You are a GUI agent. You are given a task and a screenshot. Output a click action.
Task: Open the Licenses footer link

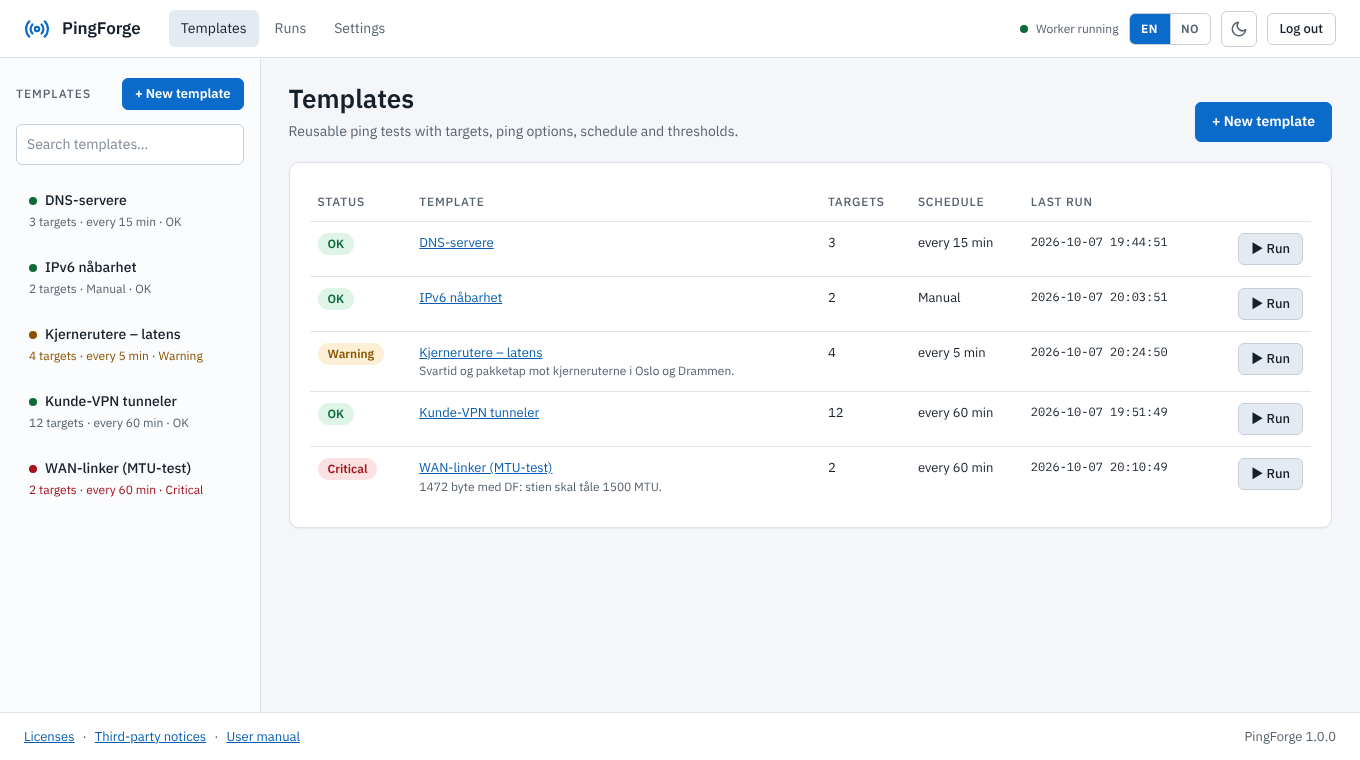(x=49, y=737)
